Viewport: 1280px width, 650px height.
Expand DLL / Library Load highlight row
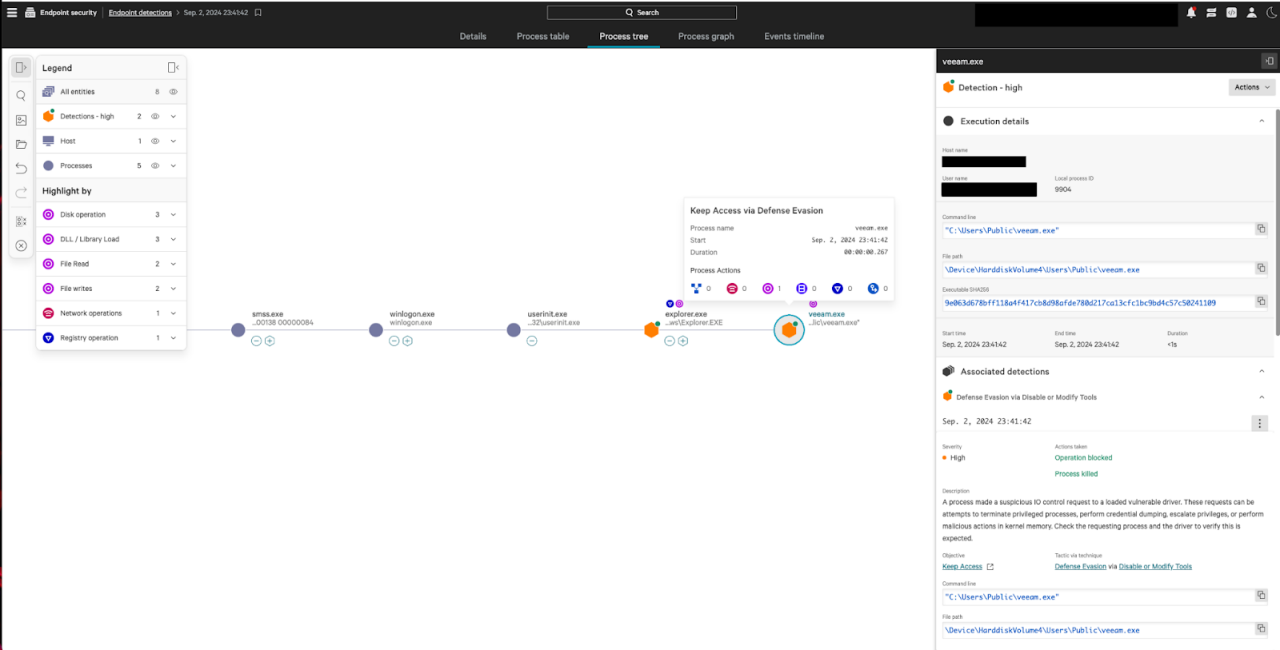[173, 239]
